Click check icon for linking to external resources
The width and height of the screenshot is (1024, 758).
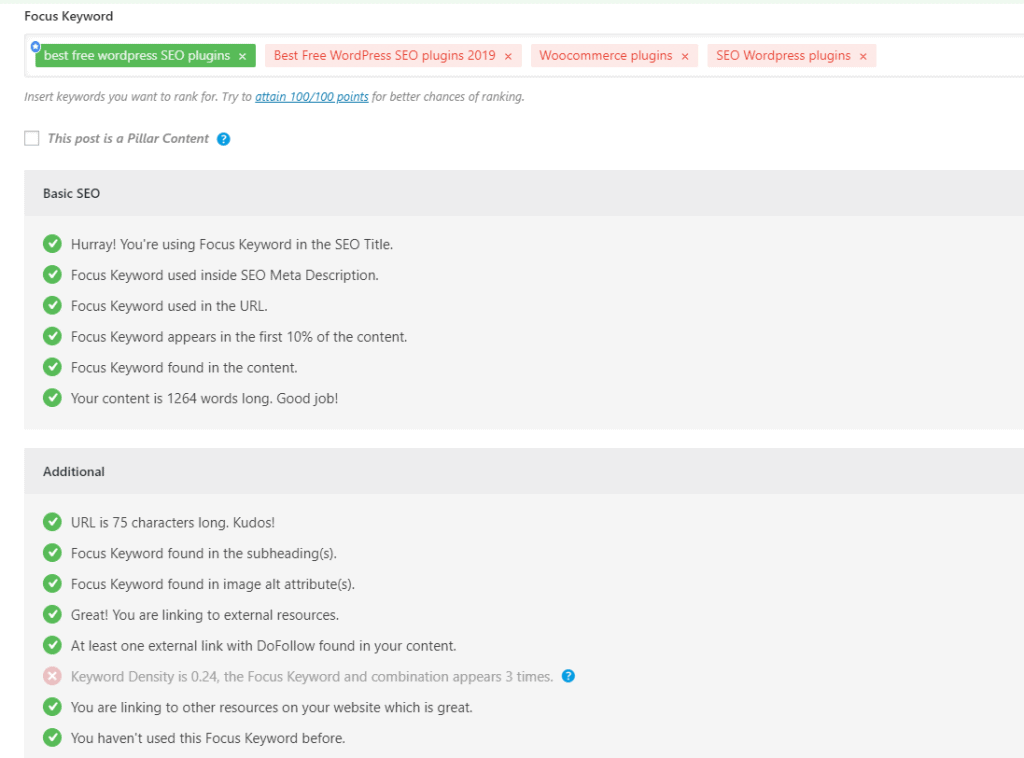(52, 614)
